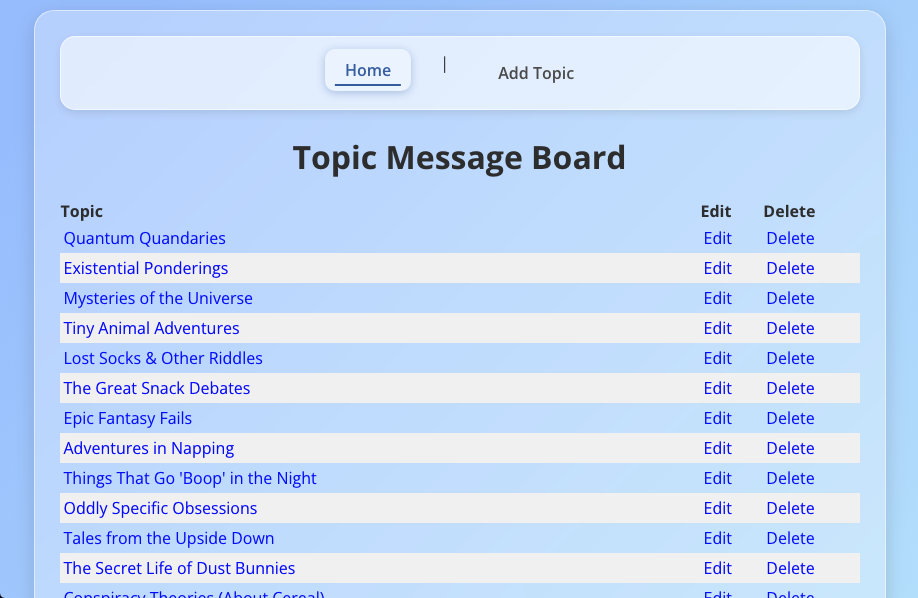Edit Lost Socks & Other Riddles topic
The image size is (918, 598).
click(718, 358)
